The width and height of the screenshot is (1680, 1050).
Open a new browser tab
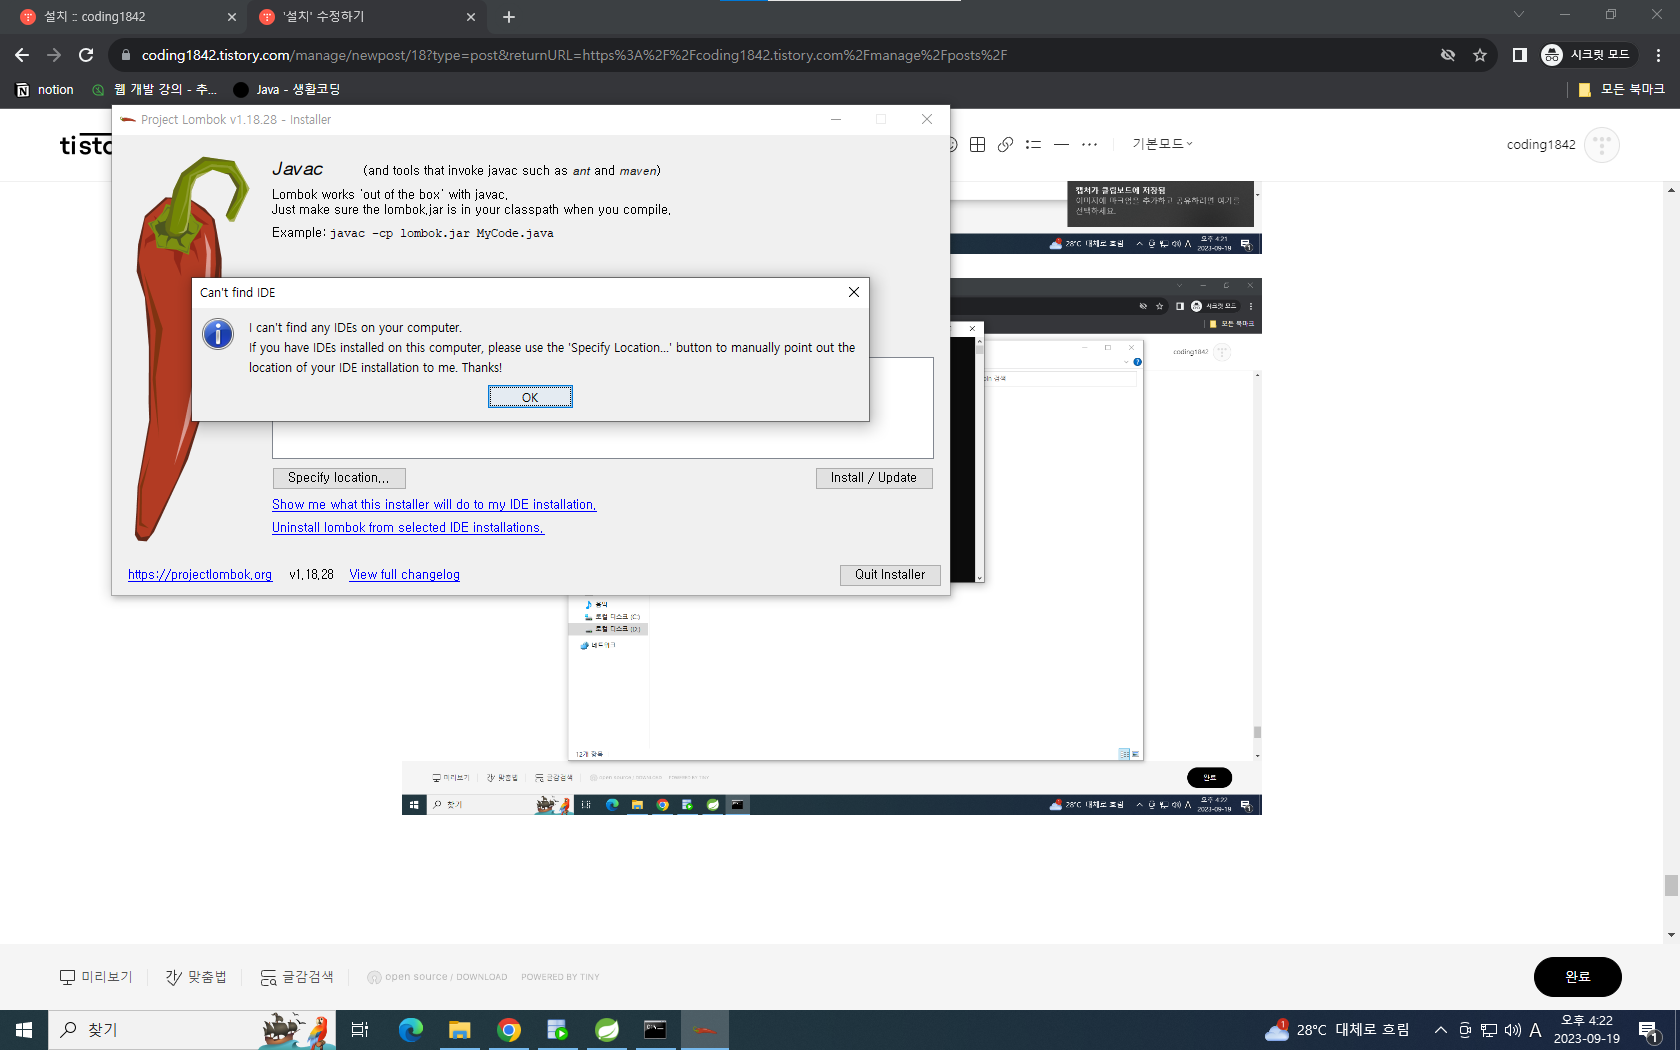509,17
